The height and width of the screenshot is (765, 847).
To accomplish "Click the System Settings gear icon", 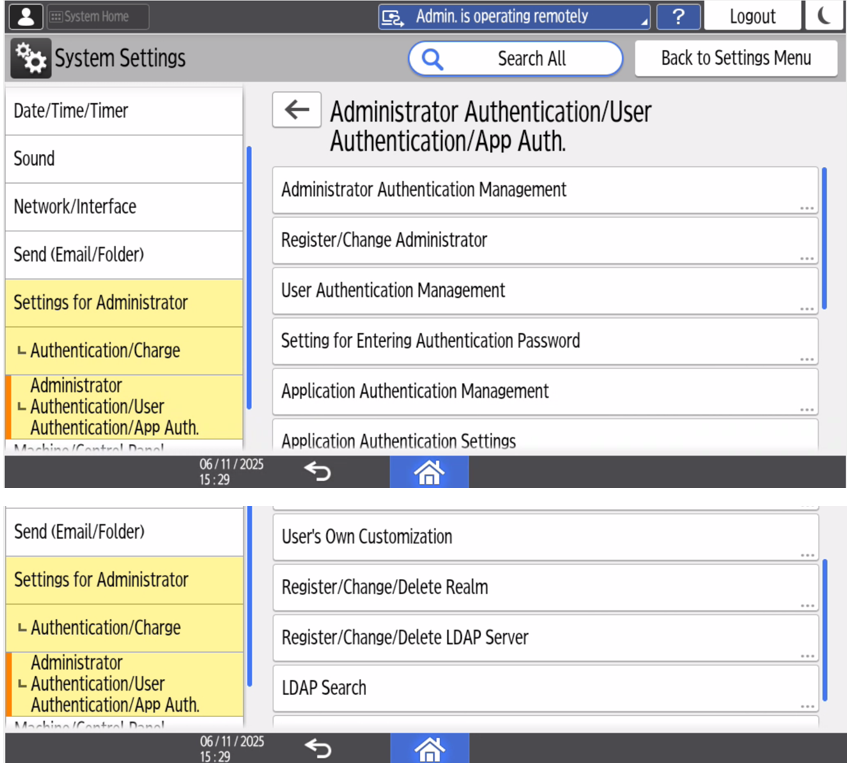I will coord(30,59).
